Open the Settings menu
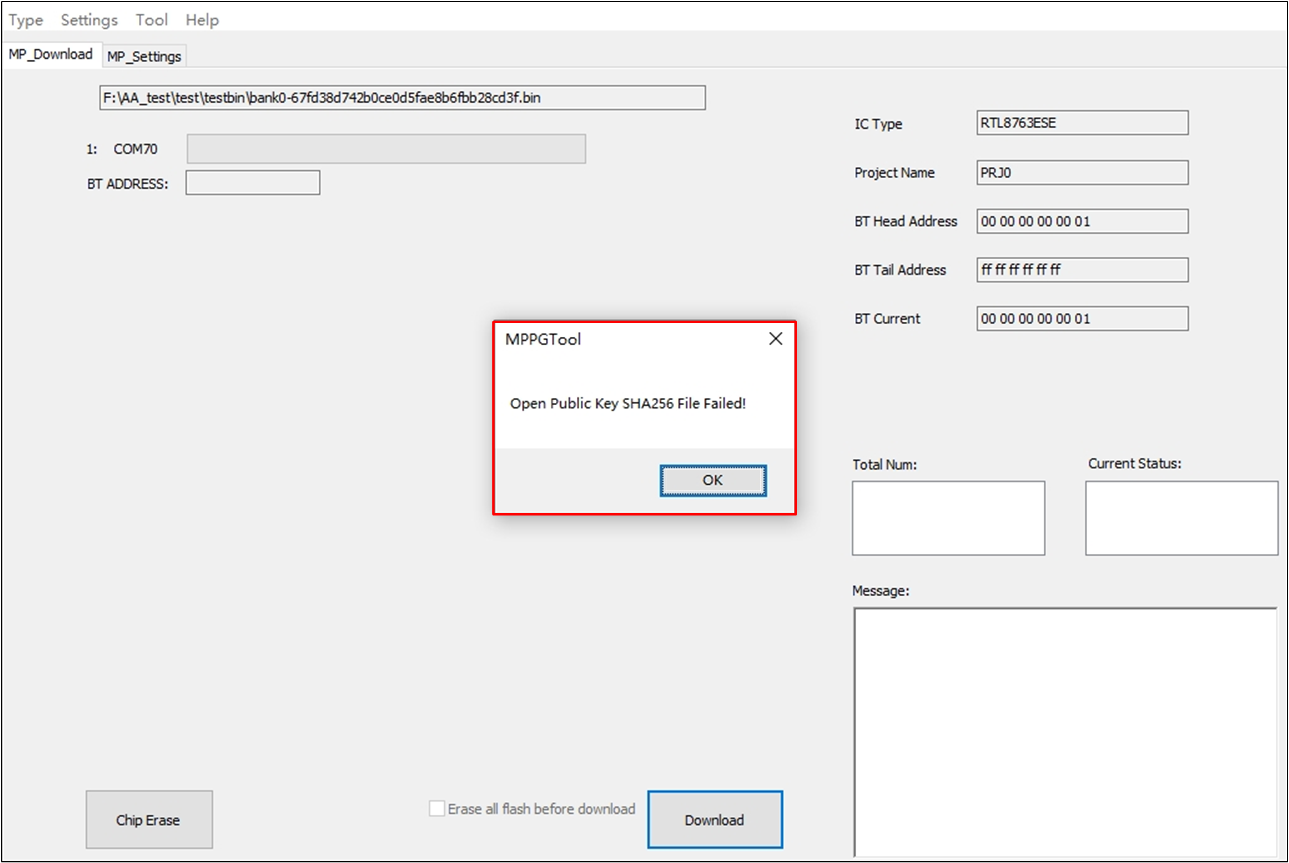 point(89,20)
